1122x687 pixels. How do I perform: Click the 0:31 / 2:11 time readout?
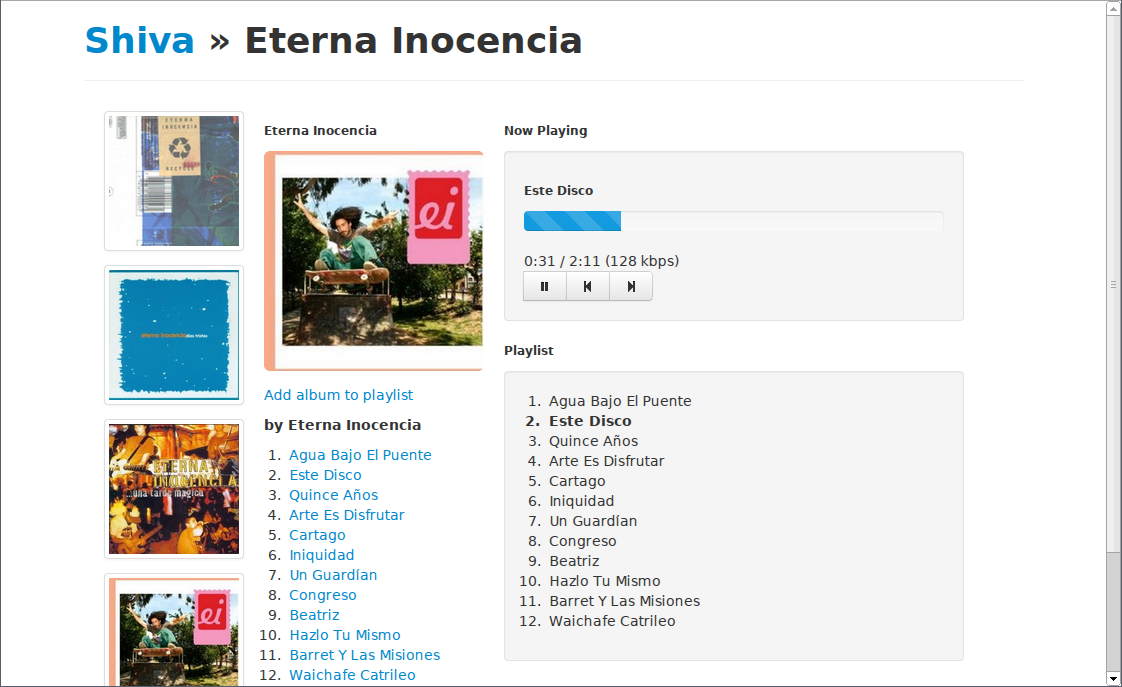601,261
